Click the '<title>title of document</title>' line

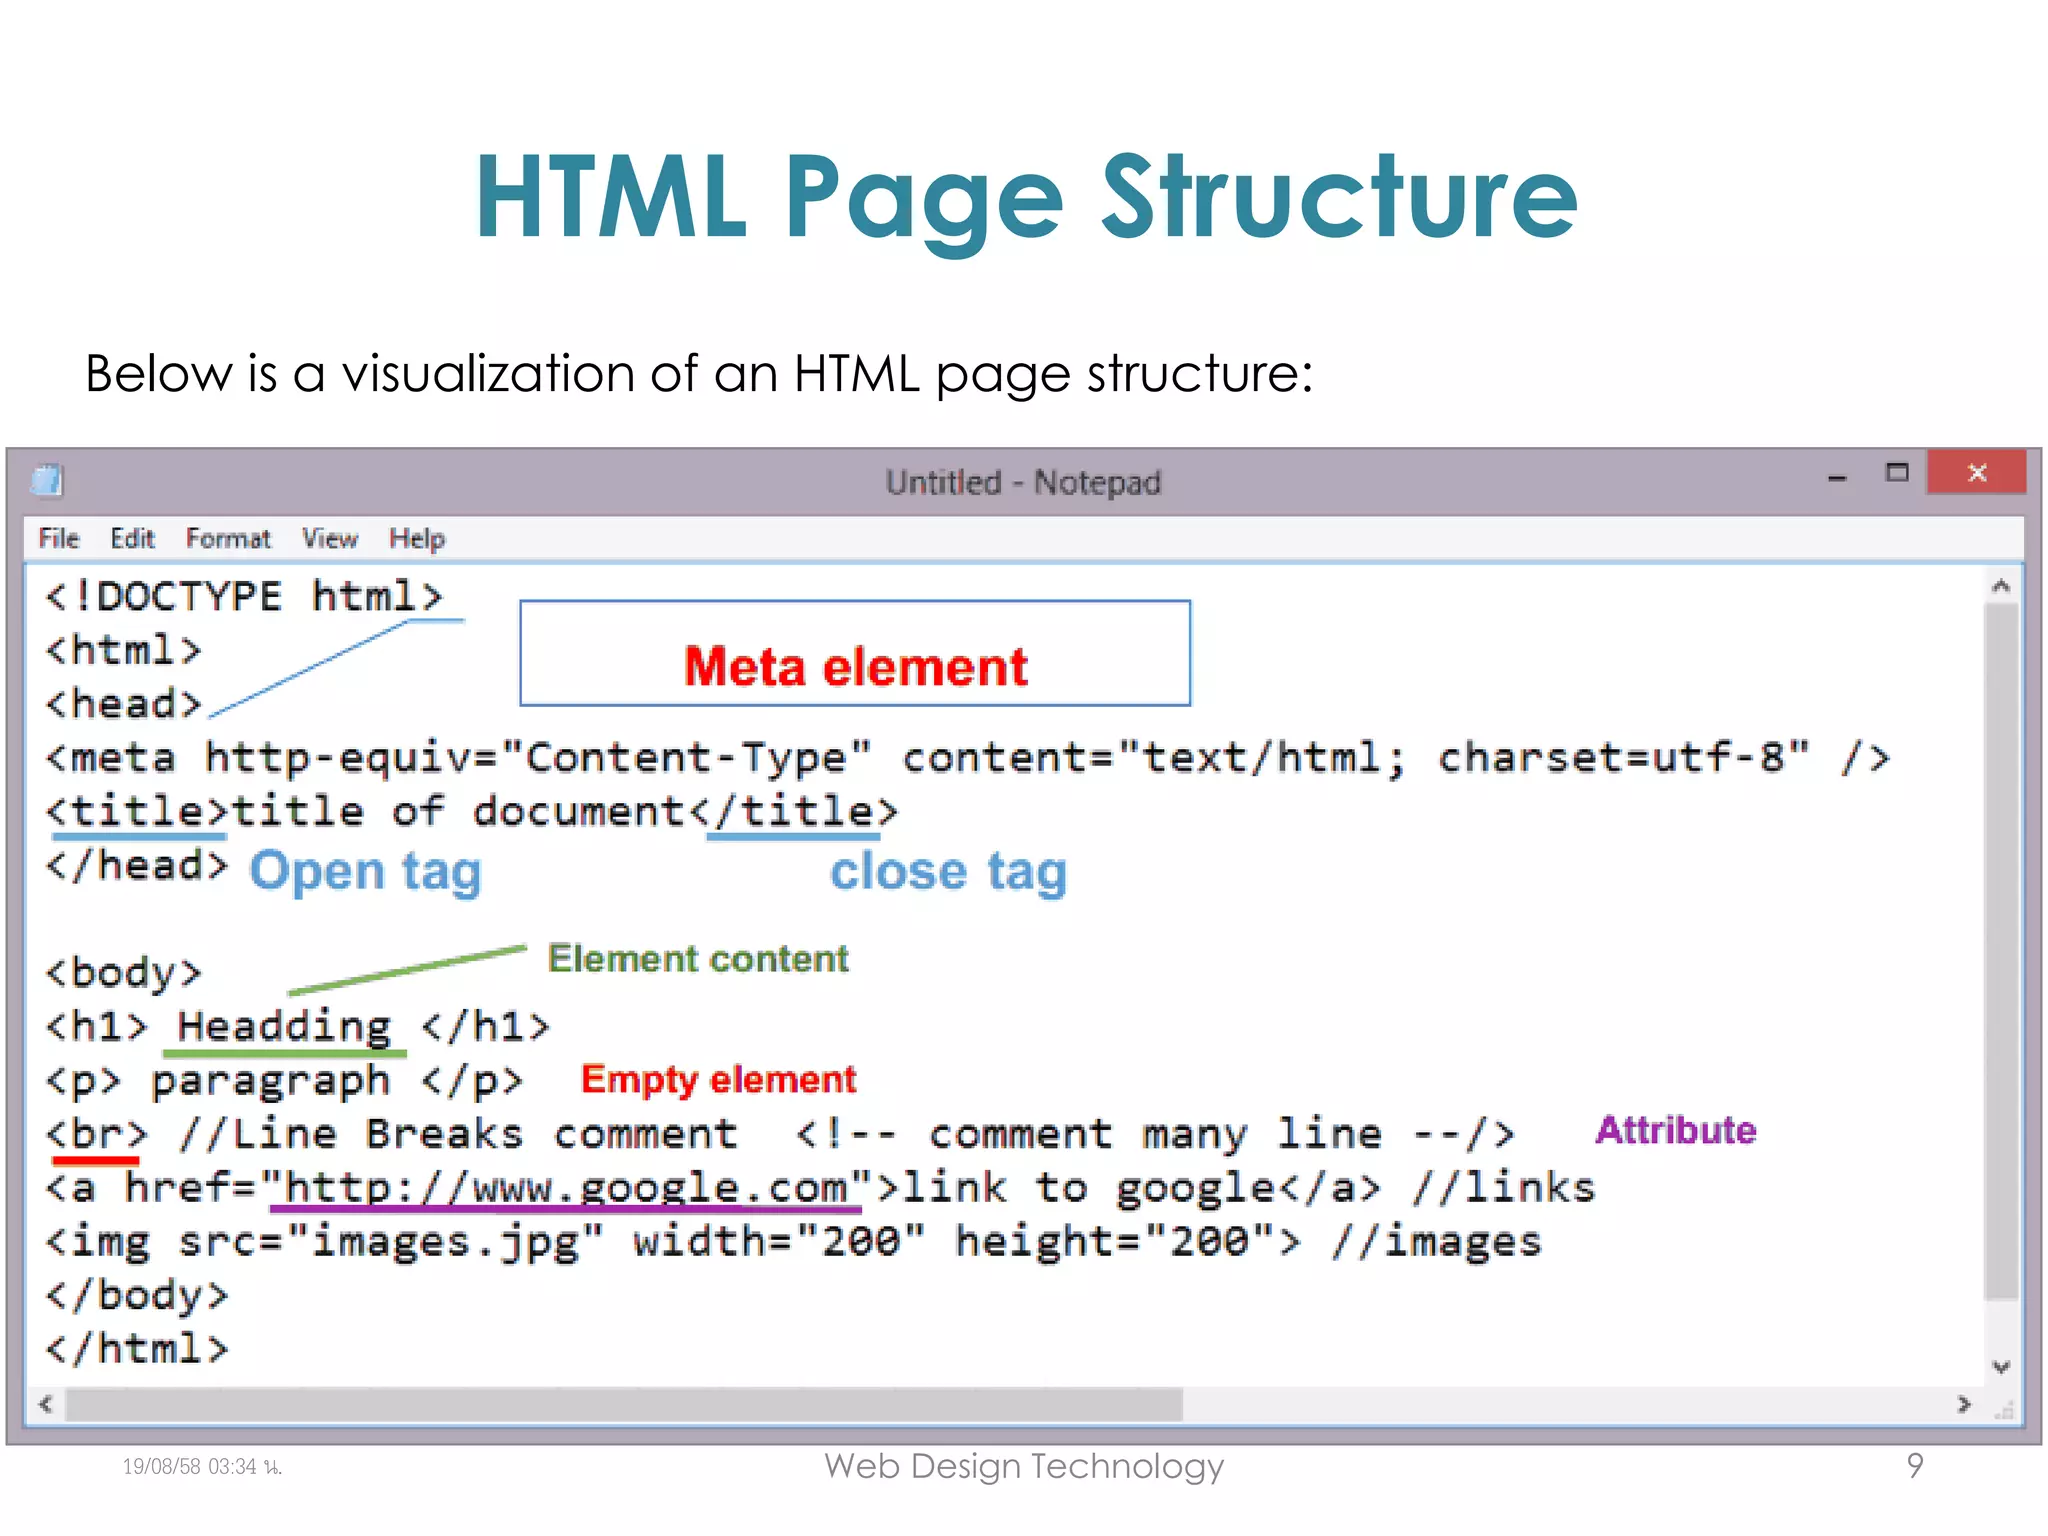(x=471, y=811)
